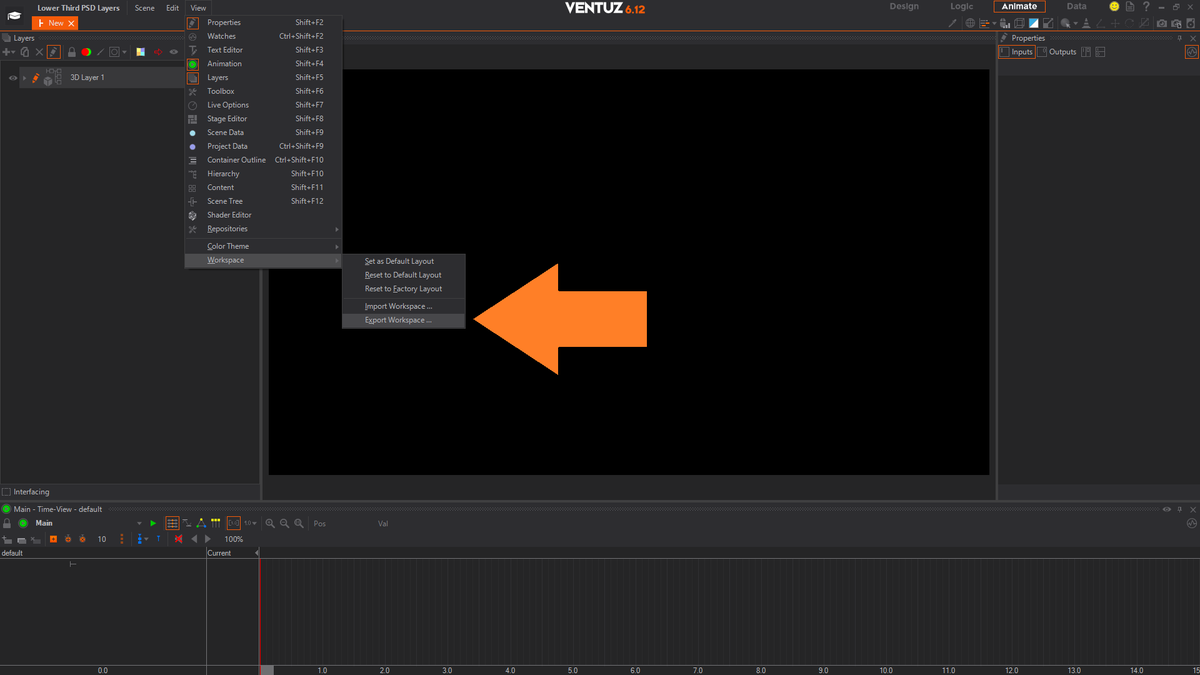Click the highlighted grid icon in timeline toolbar
The image size is (1200, 675).
click(172, 523)
